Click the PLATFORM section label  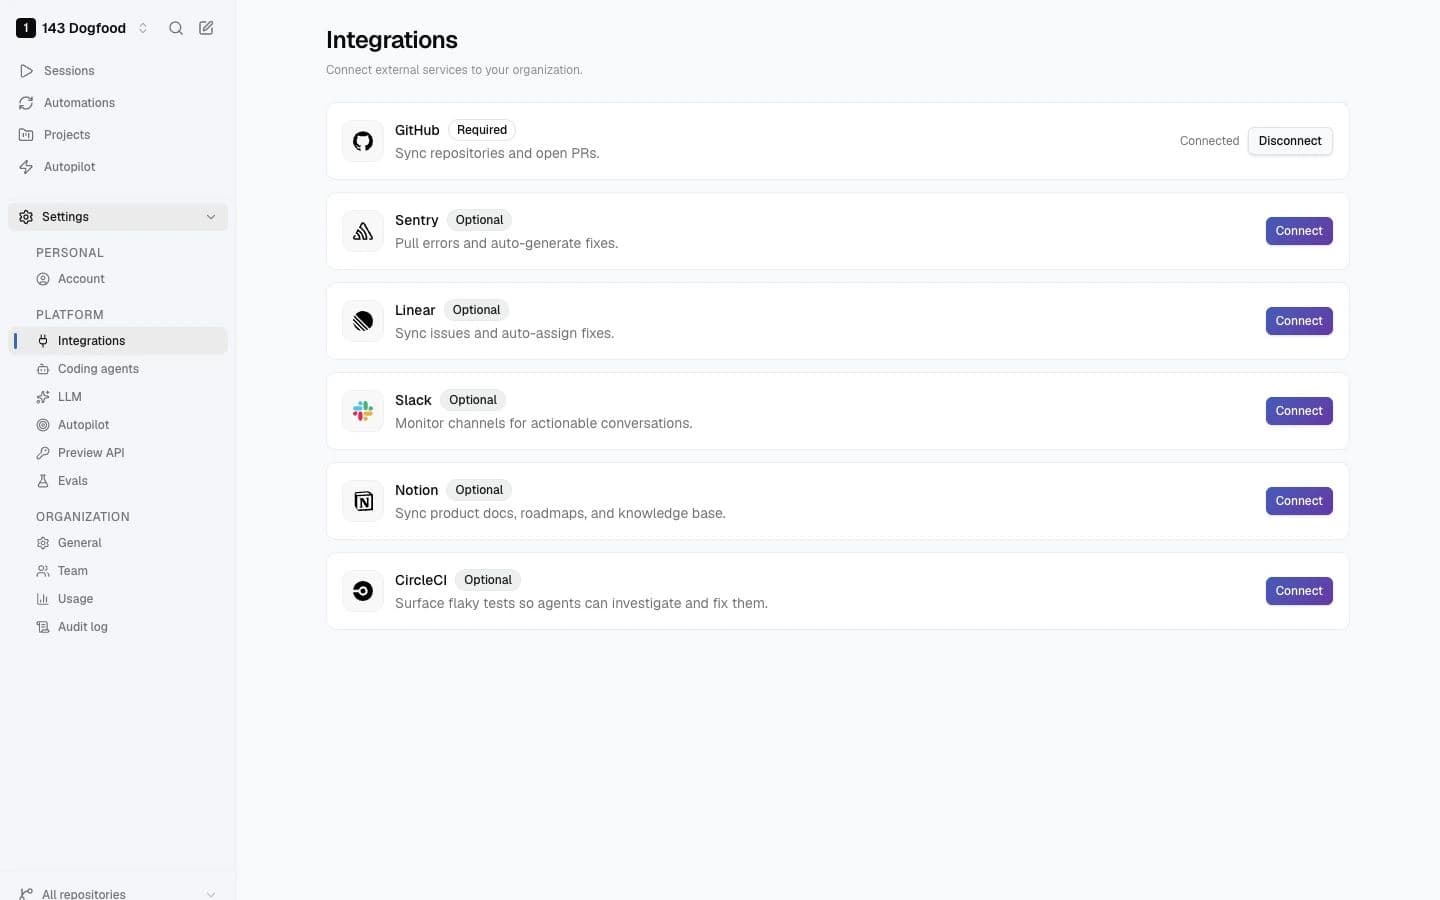70,315
